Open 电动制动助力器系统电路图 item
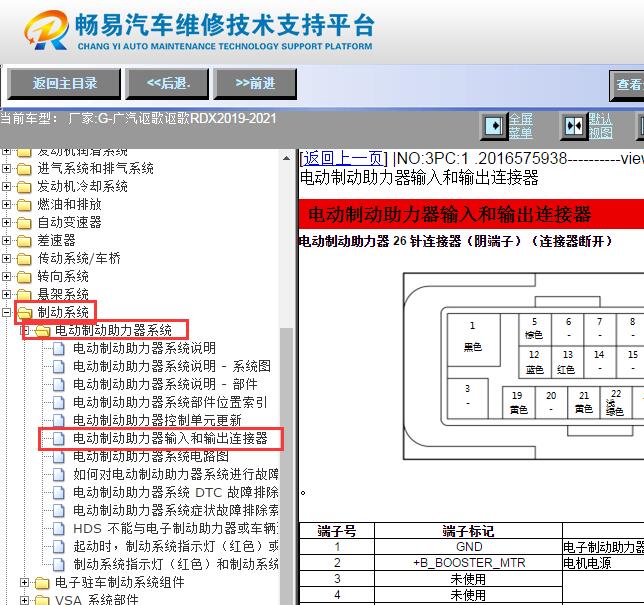 pos(151,456)
